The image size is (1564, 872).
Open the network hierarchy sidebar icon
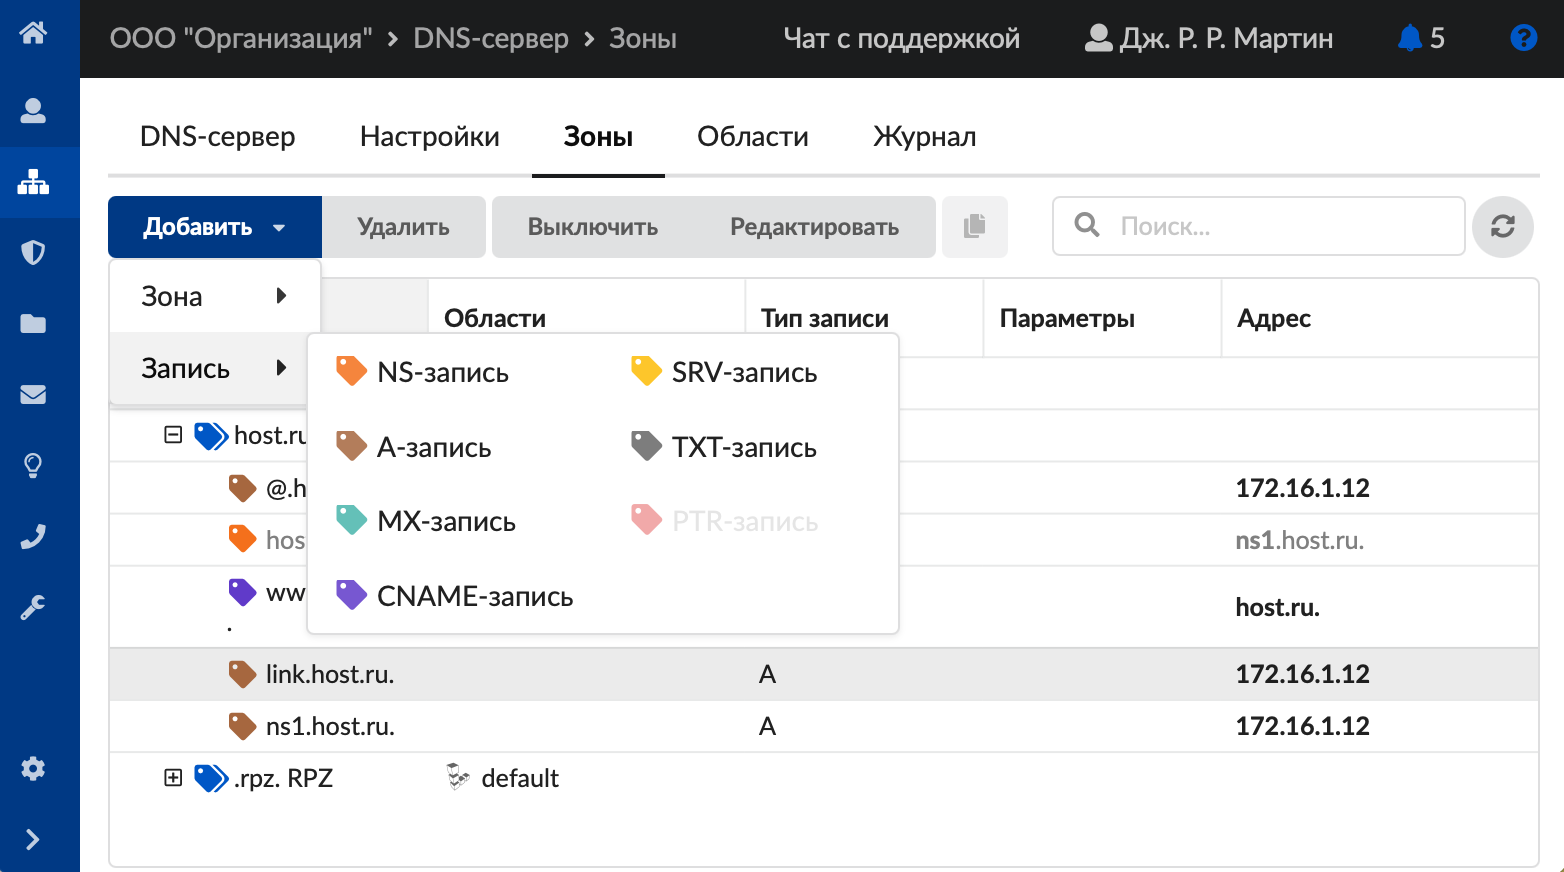(x=33, y=182)
